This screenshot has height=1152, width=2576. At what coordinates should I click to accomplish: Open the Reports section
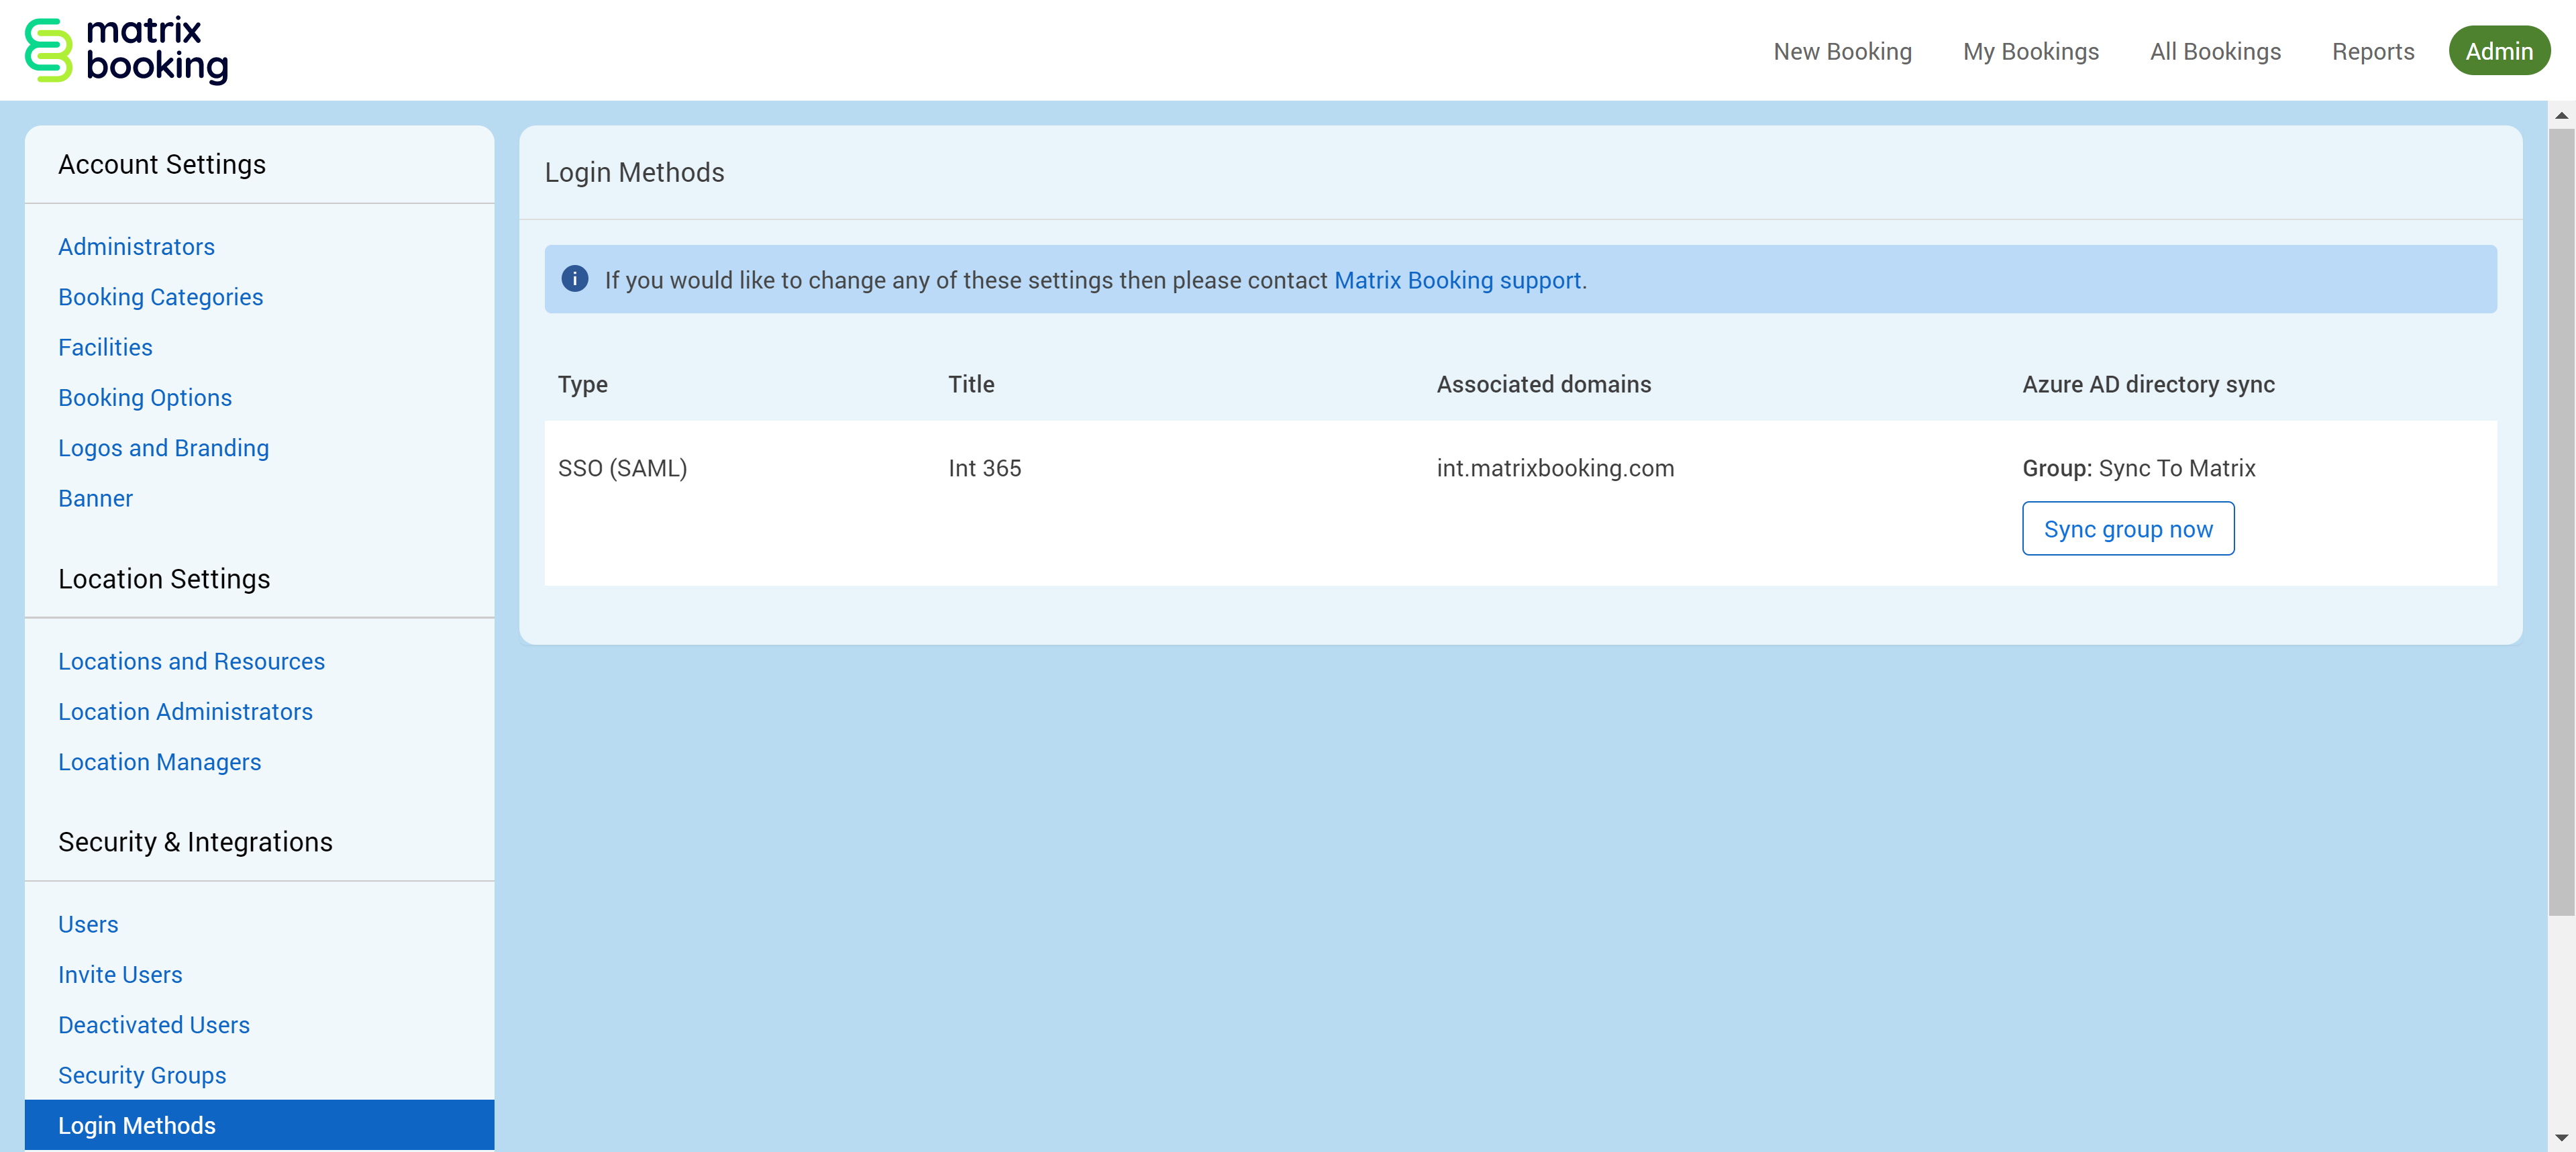tap(2372, 51)
